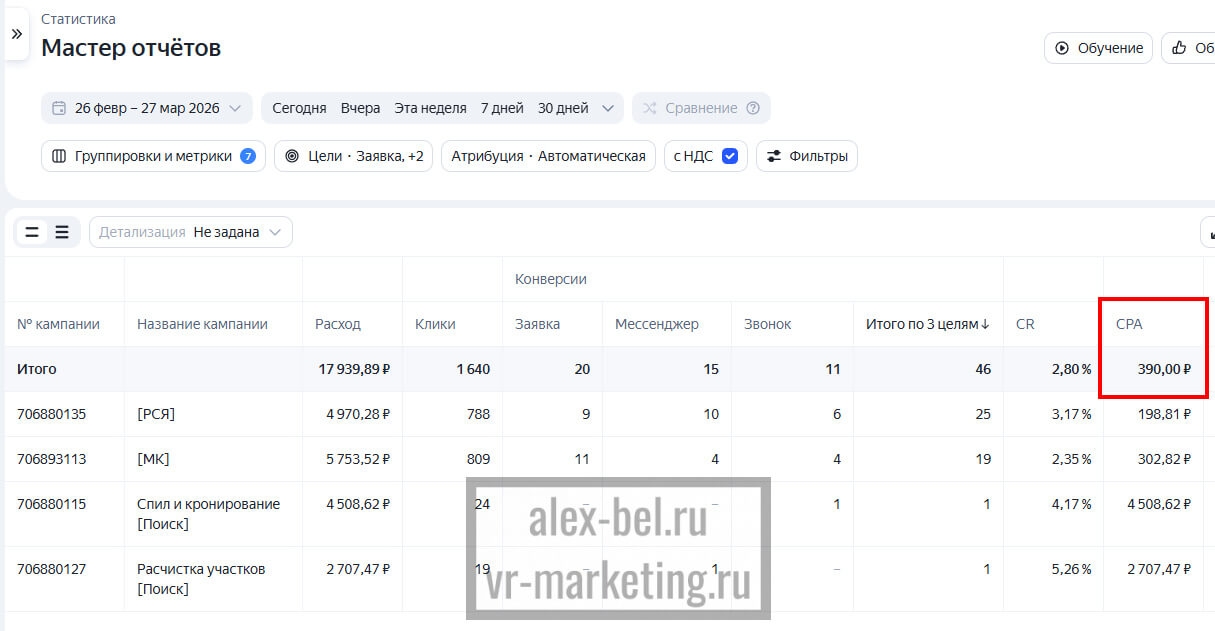Click the play icon in the Обучение button
This screenshot has height=631, width=1215.
click(1062, 48)
